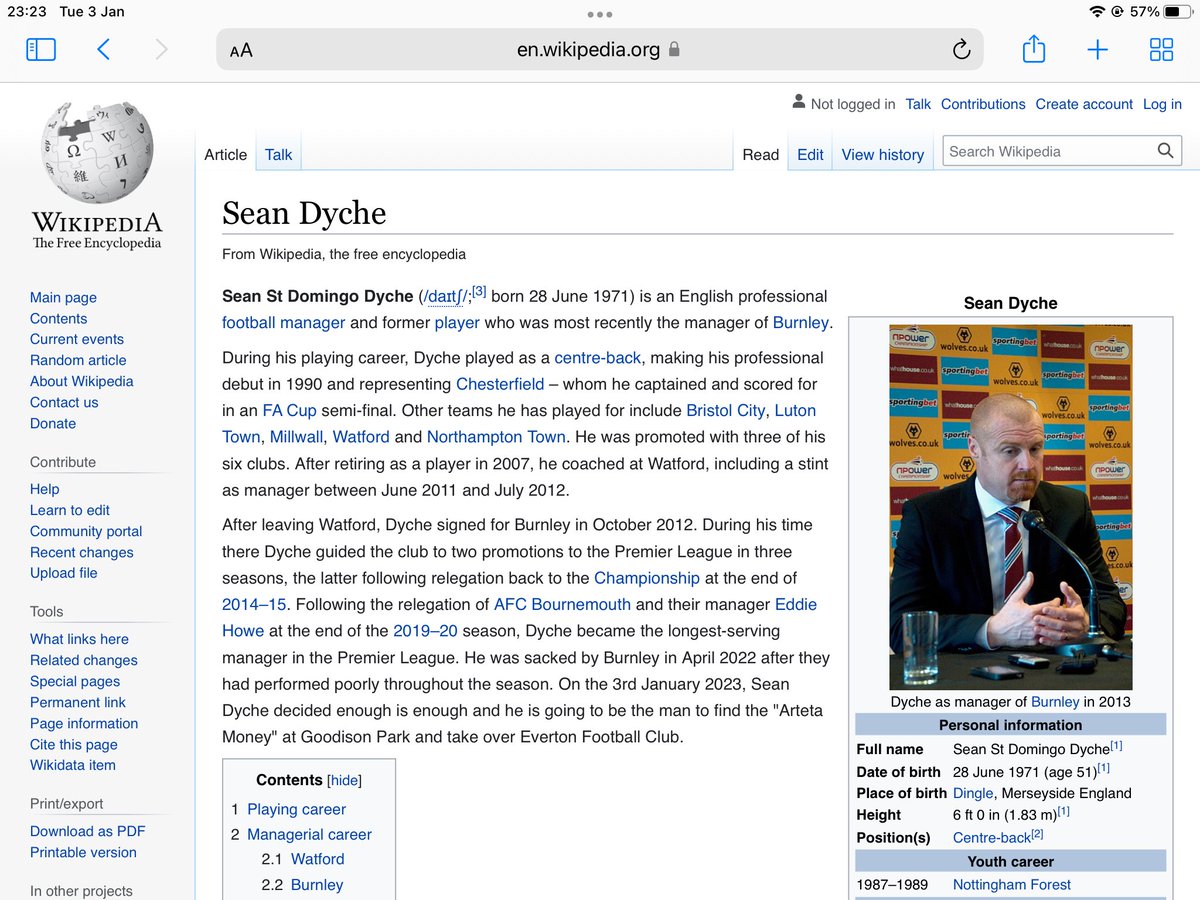Tap the Wikipedia globe logo
1200x900 pixels.
(96, 150)
